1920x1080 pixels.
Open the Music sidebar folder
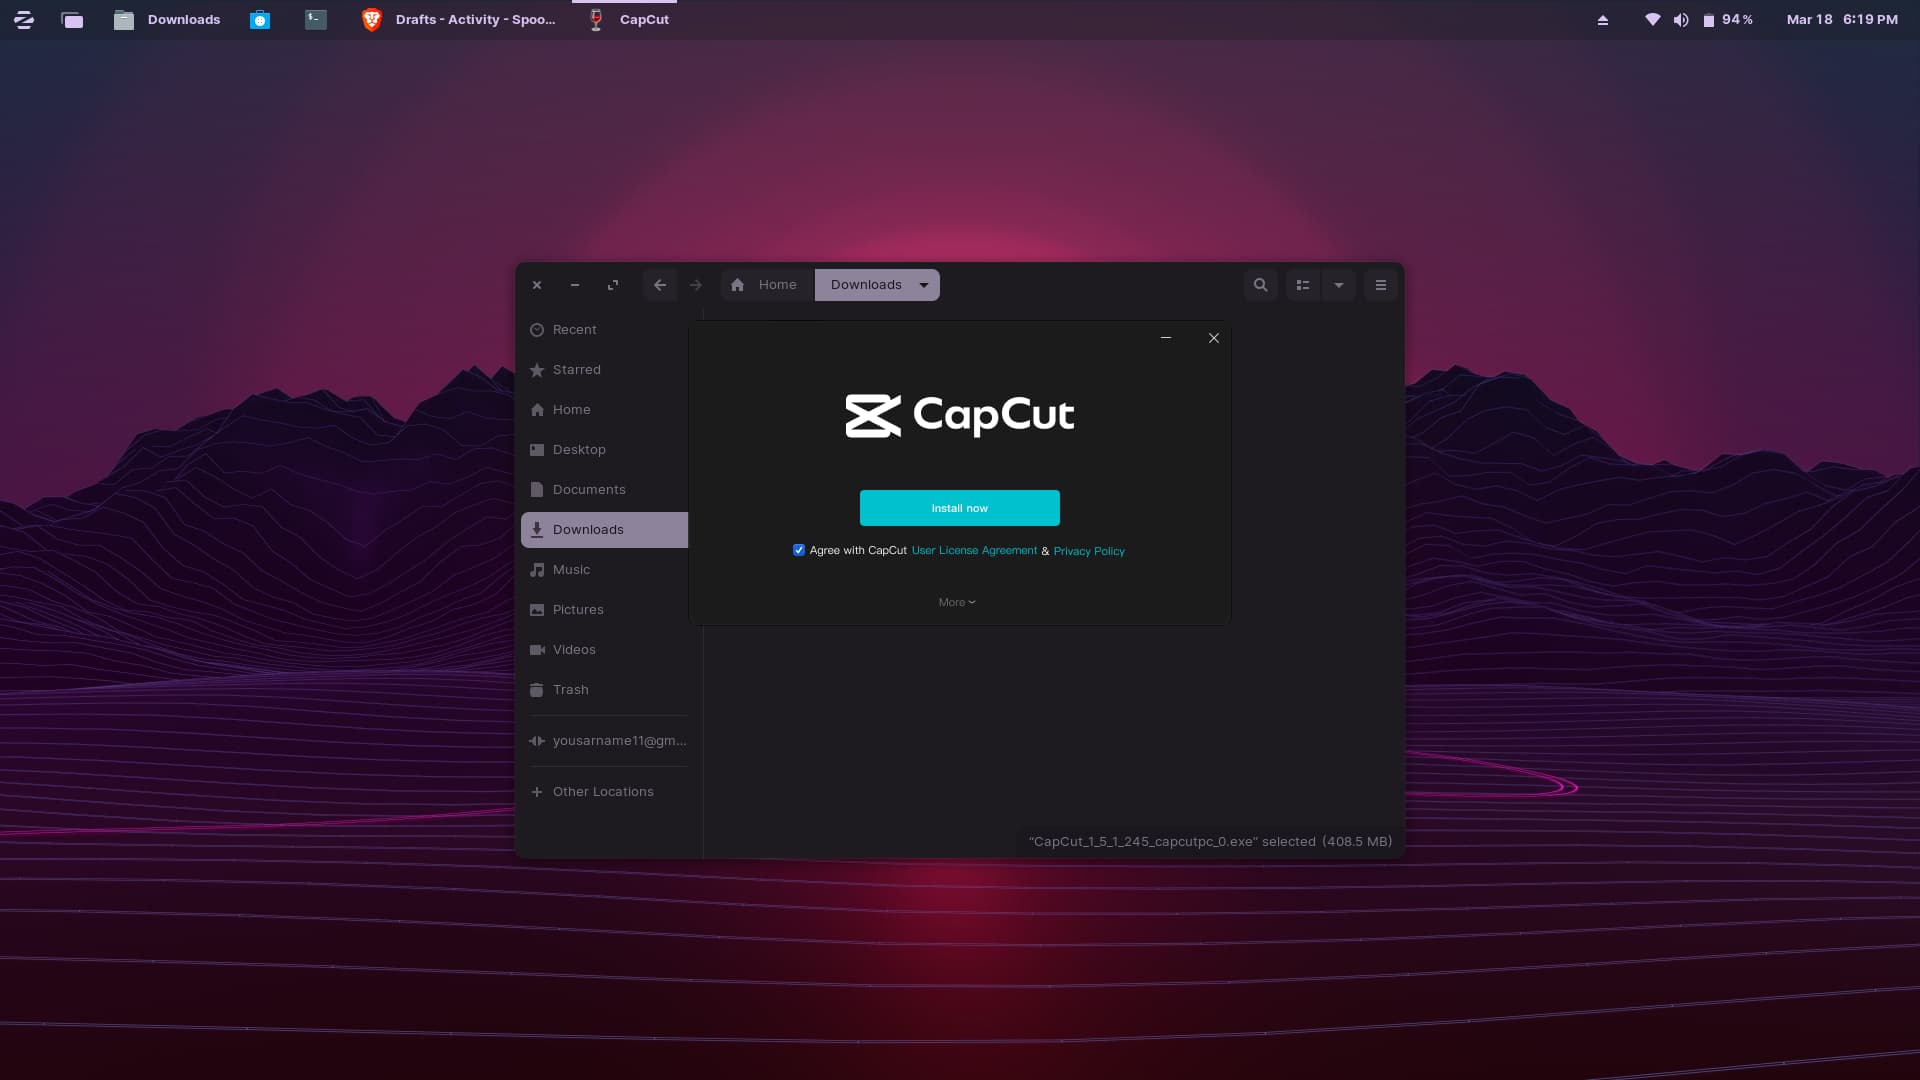604,570
